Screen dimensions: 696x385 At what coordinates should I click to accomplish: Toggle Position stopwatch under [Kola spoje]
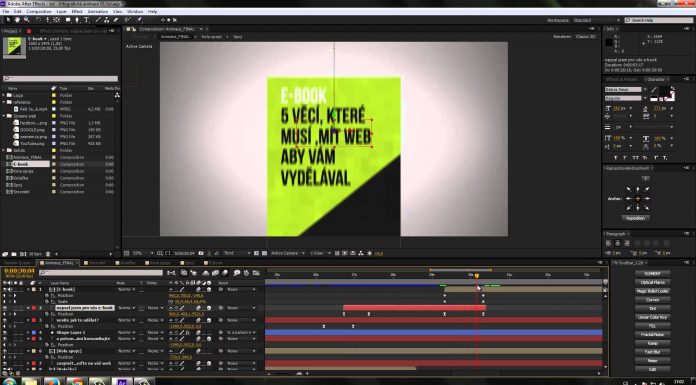pos(47,357)
